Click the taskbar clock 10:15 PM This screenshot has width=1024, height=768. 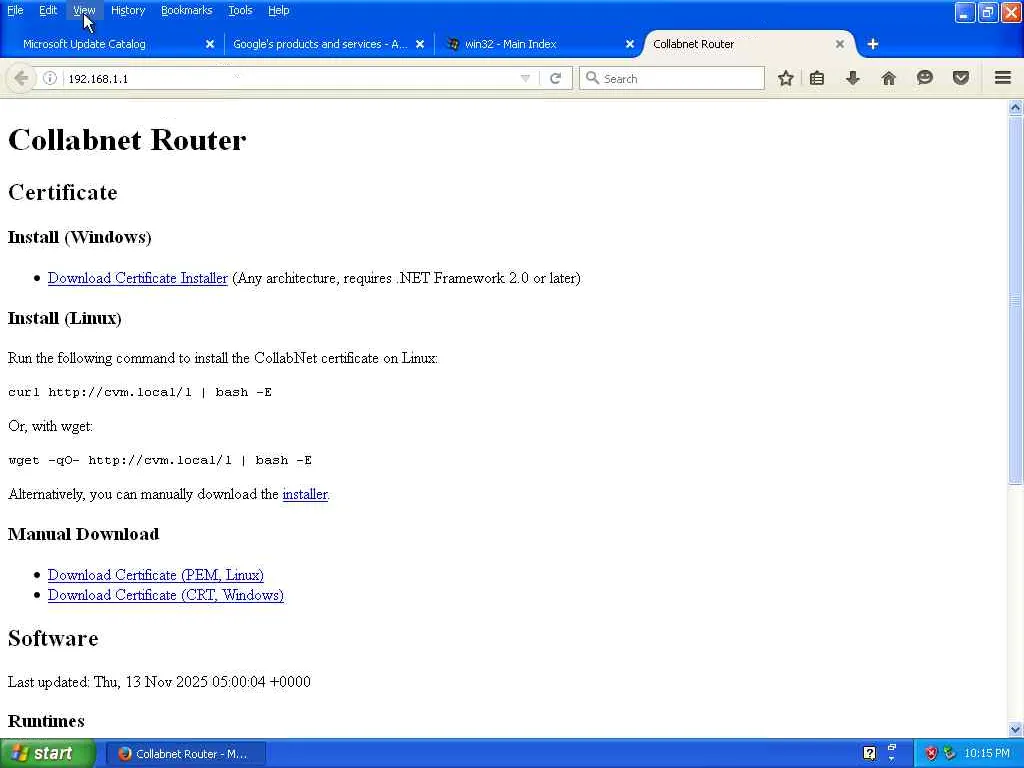point(986,753)
